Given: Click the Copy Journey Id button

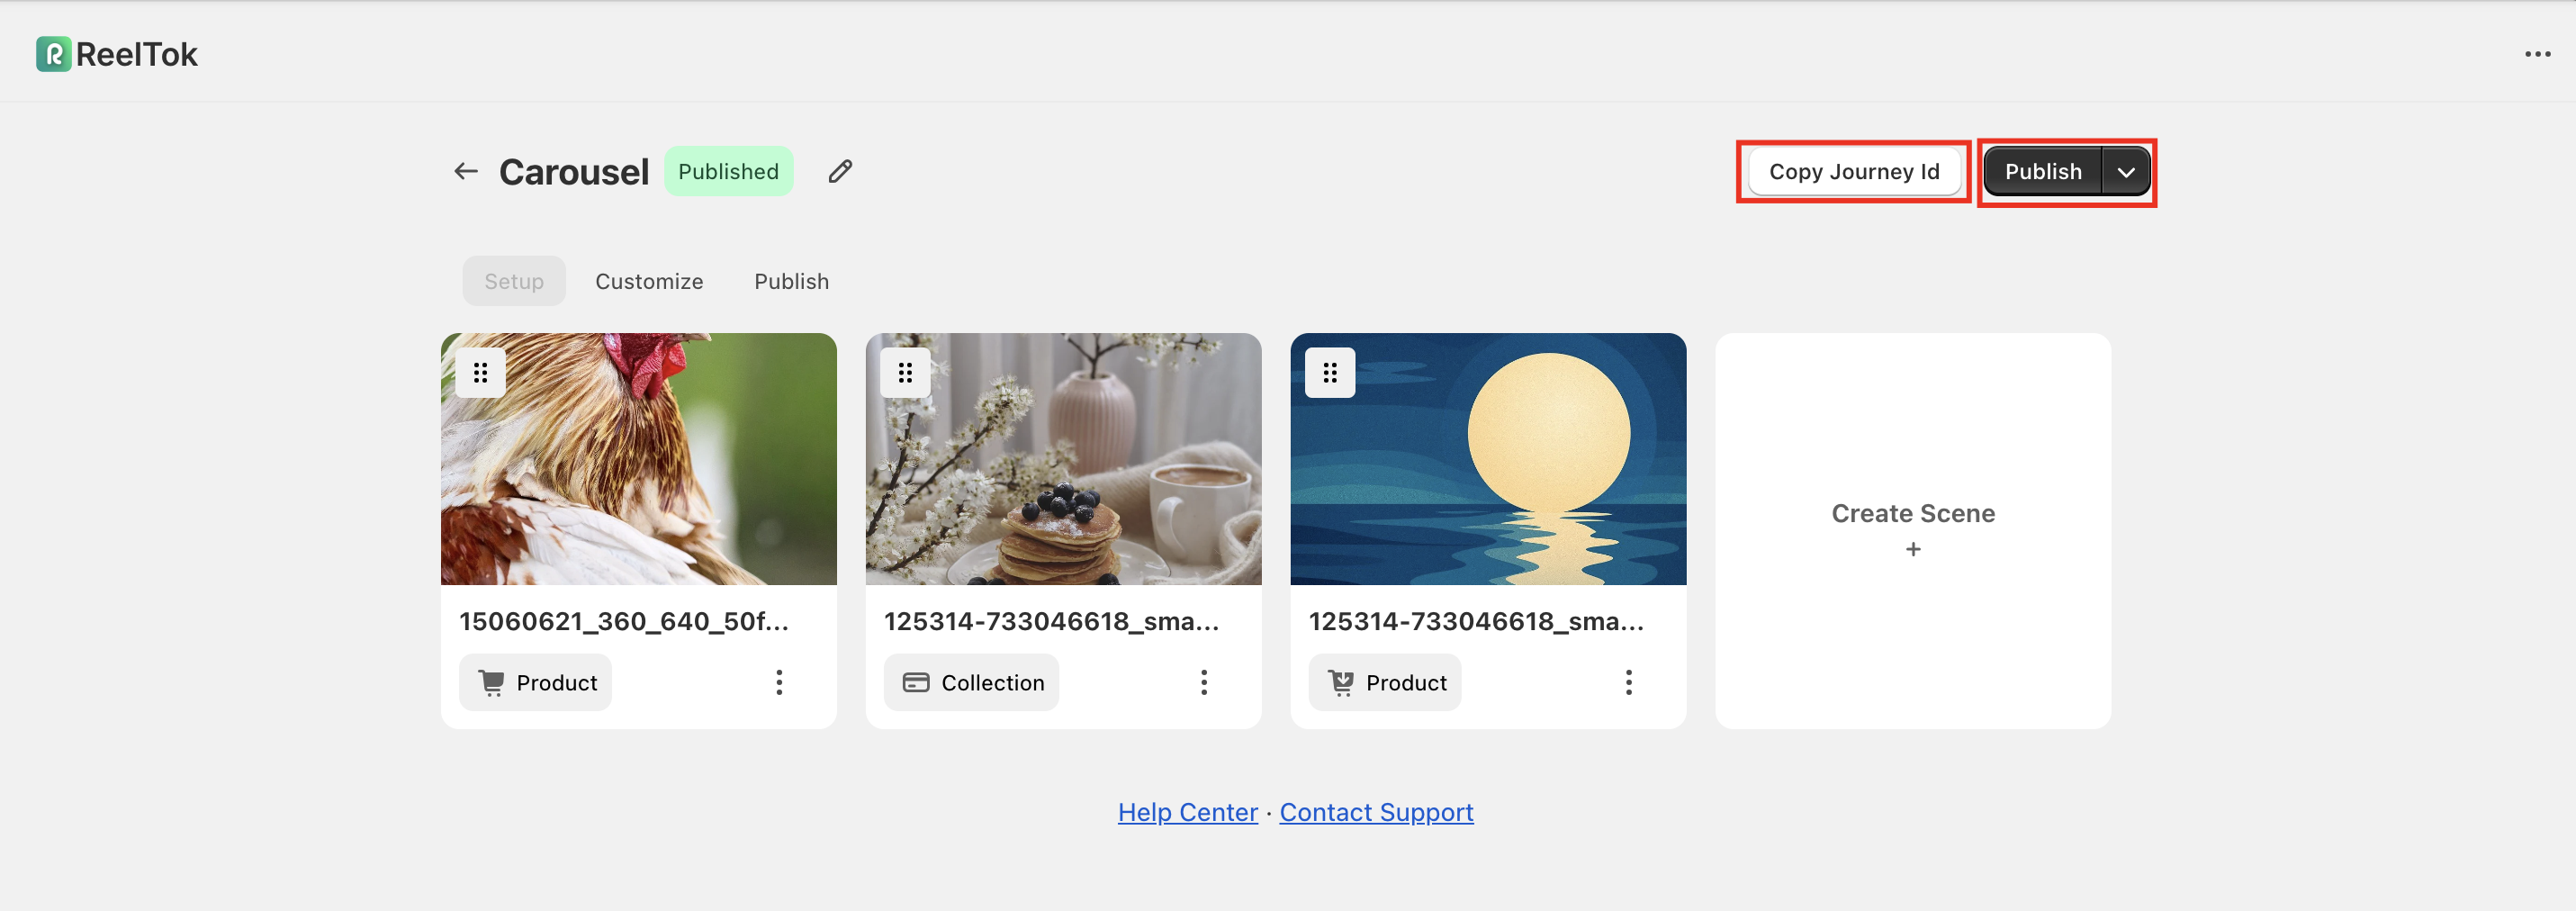Looking at the screenshot, I should pos(1853,172).
